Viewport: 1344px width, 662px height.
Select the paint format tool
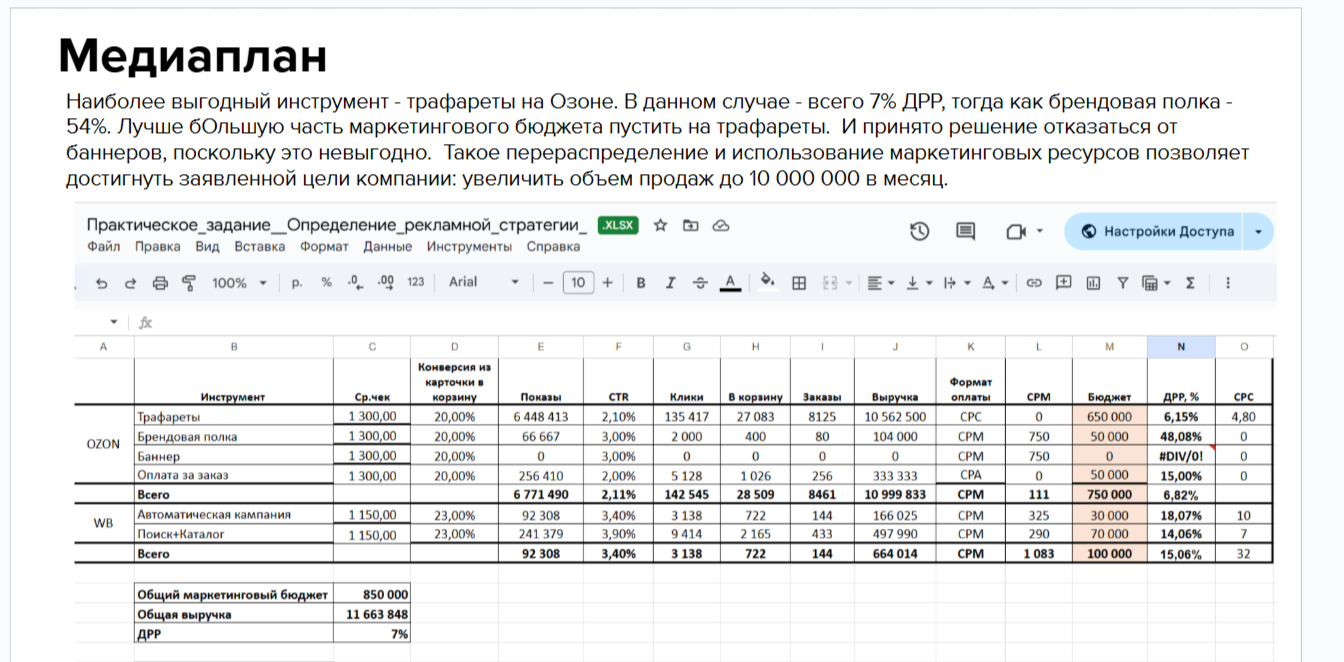click(x=189, y=283)
